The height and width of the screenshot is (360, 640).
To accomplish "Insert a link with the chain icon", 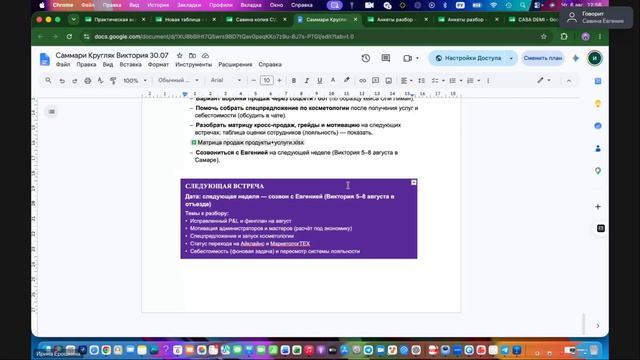I will click(362, 81).
